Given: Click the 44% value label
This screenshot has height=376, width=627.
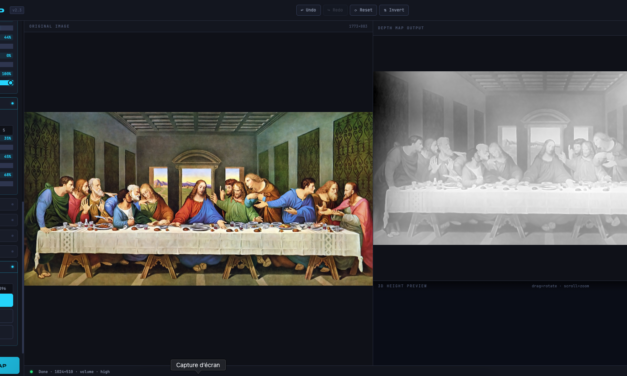Looking at the screenshot, I should click(x=8, y=37).
